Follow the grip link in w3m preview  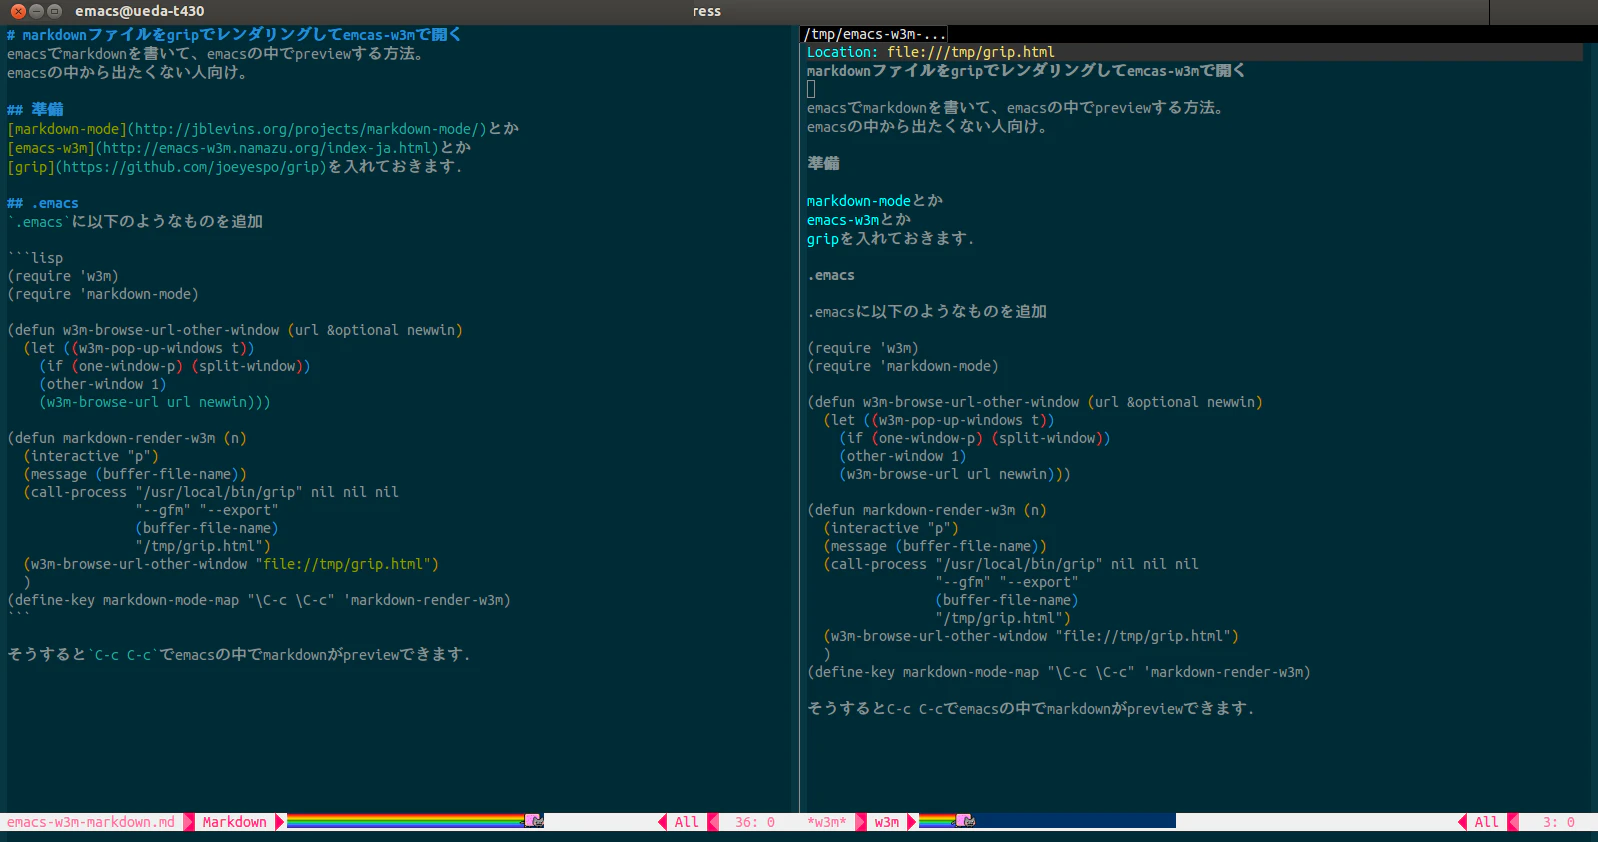823,239
